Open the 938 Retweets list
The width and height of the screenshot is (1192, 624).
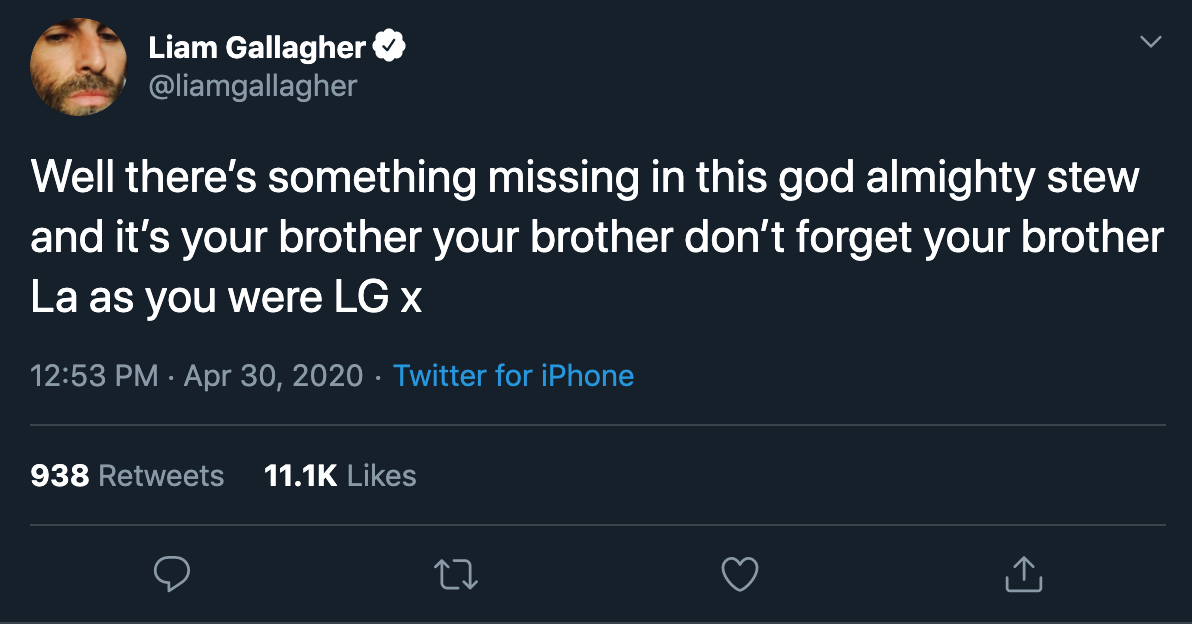point(127,476)
